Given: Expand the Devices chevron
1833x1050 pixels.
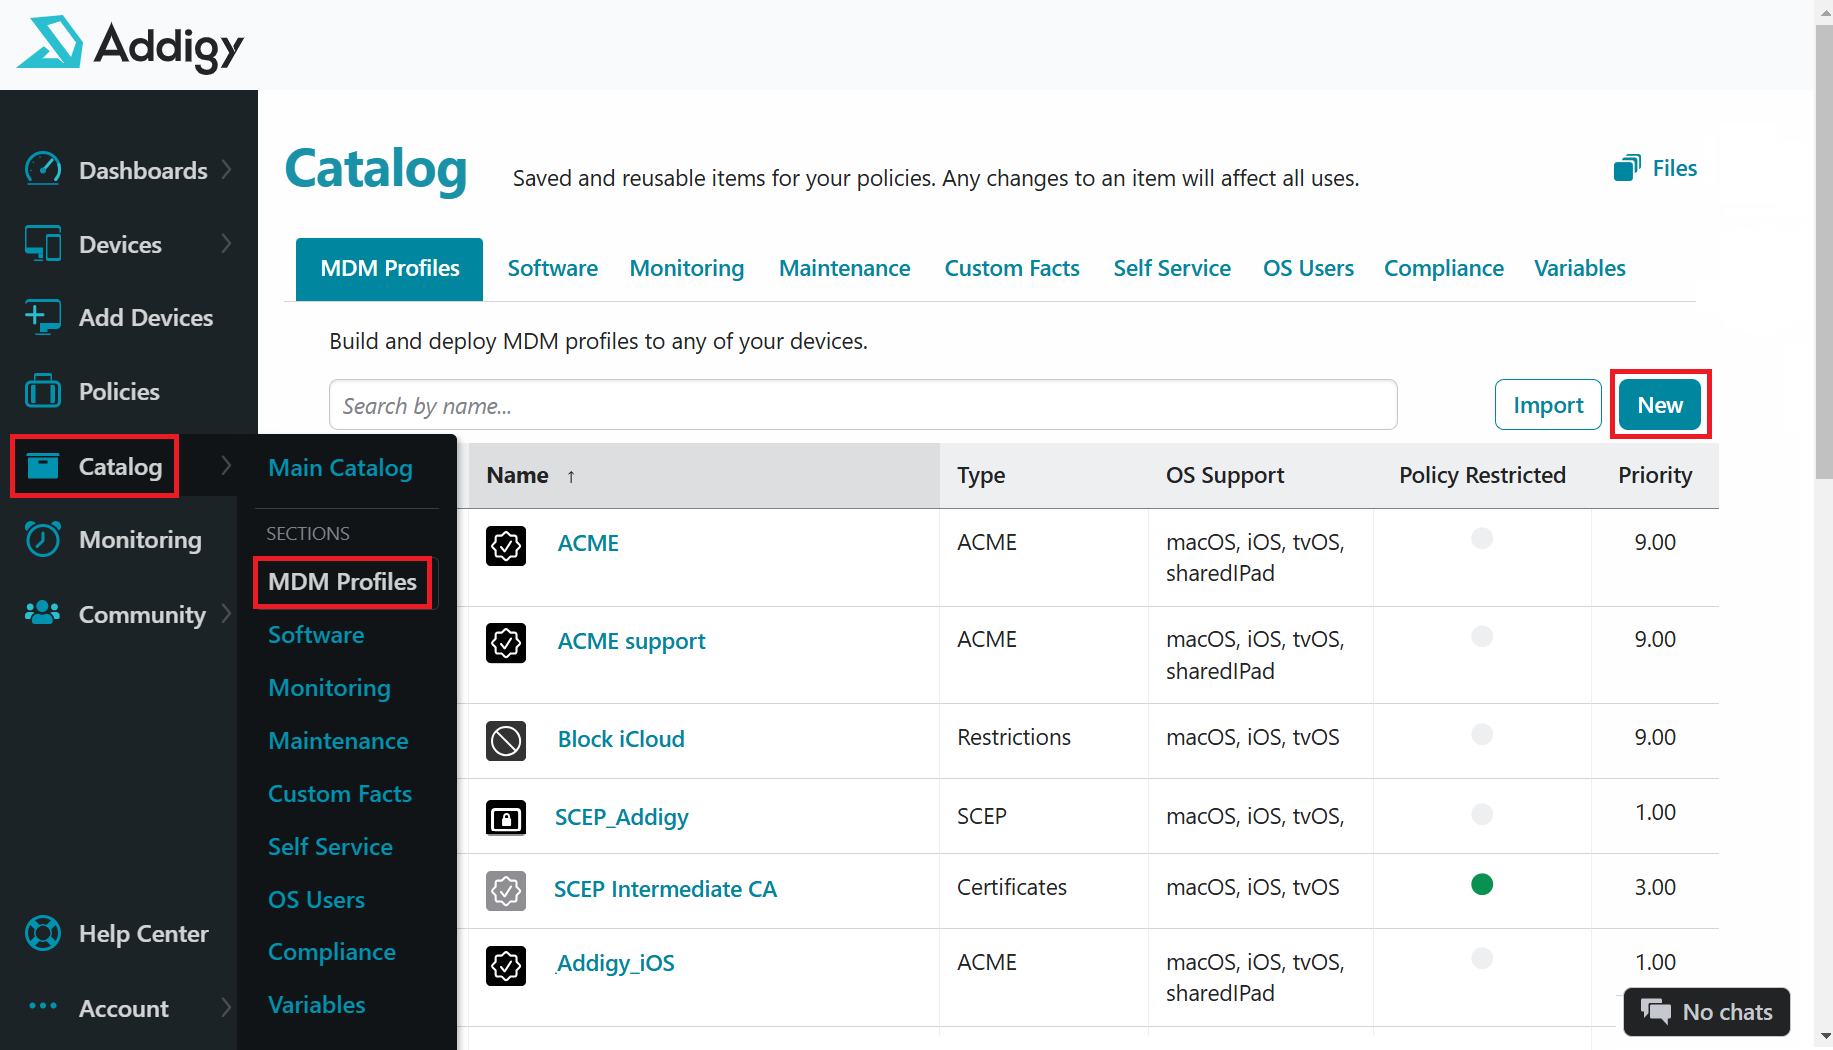Looking at the screenshot, I should click(x=227, y=243).
